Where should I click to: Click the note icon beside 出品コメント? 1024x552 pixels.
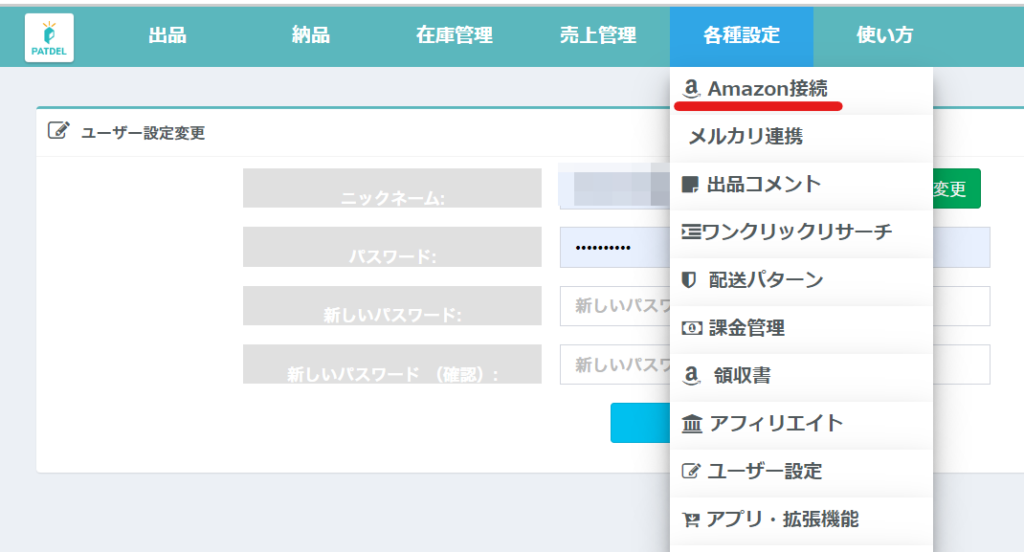[689, 185]
